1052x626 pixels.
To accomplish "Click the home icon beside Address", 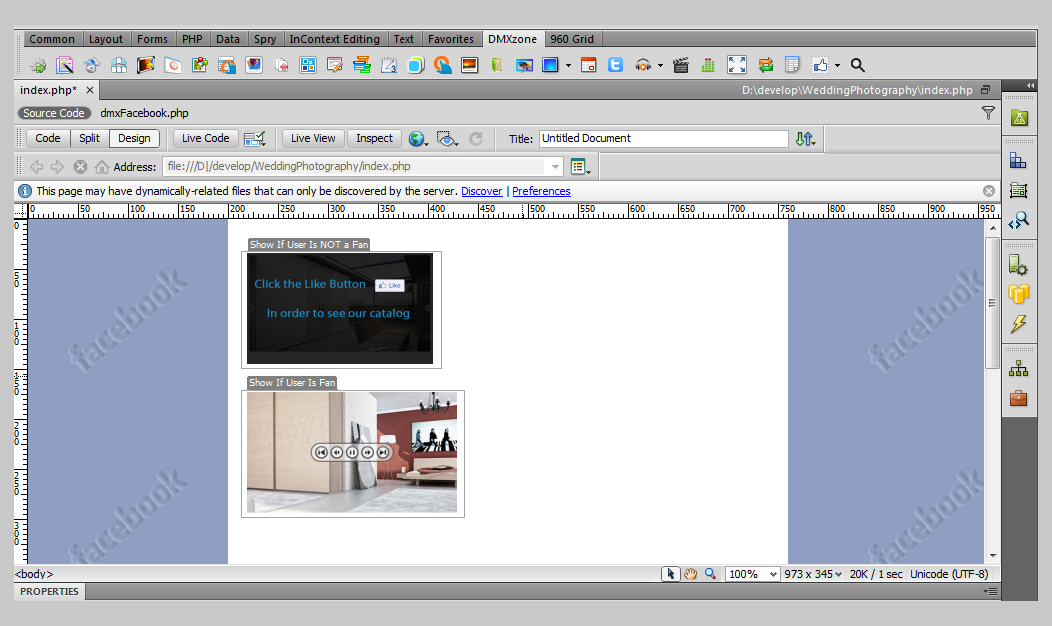I will 101,166.
